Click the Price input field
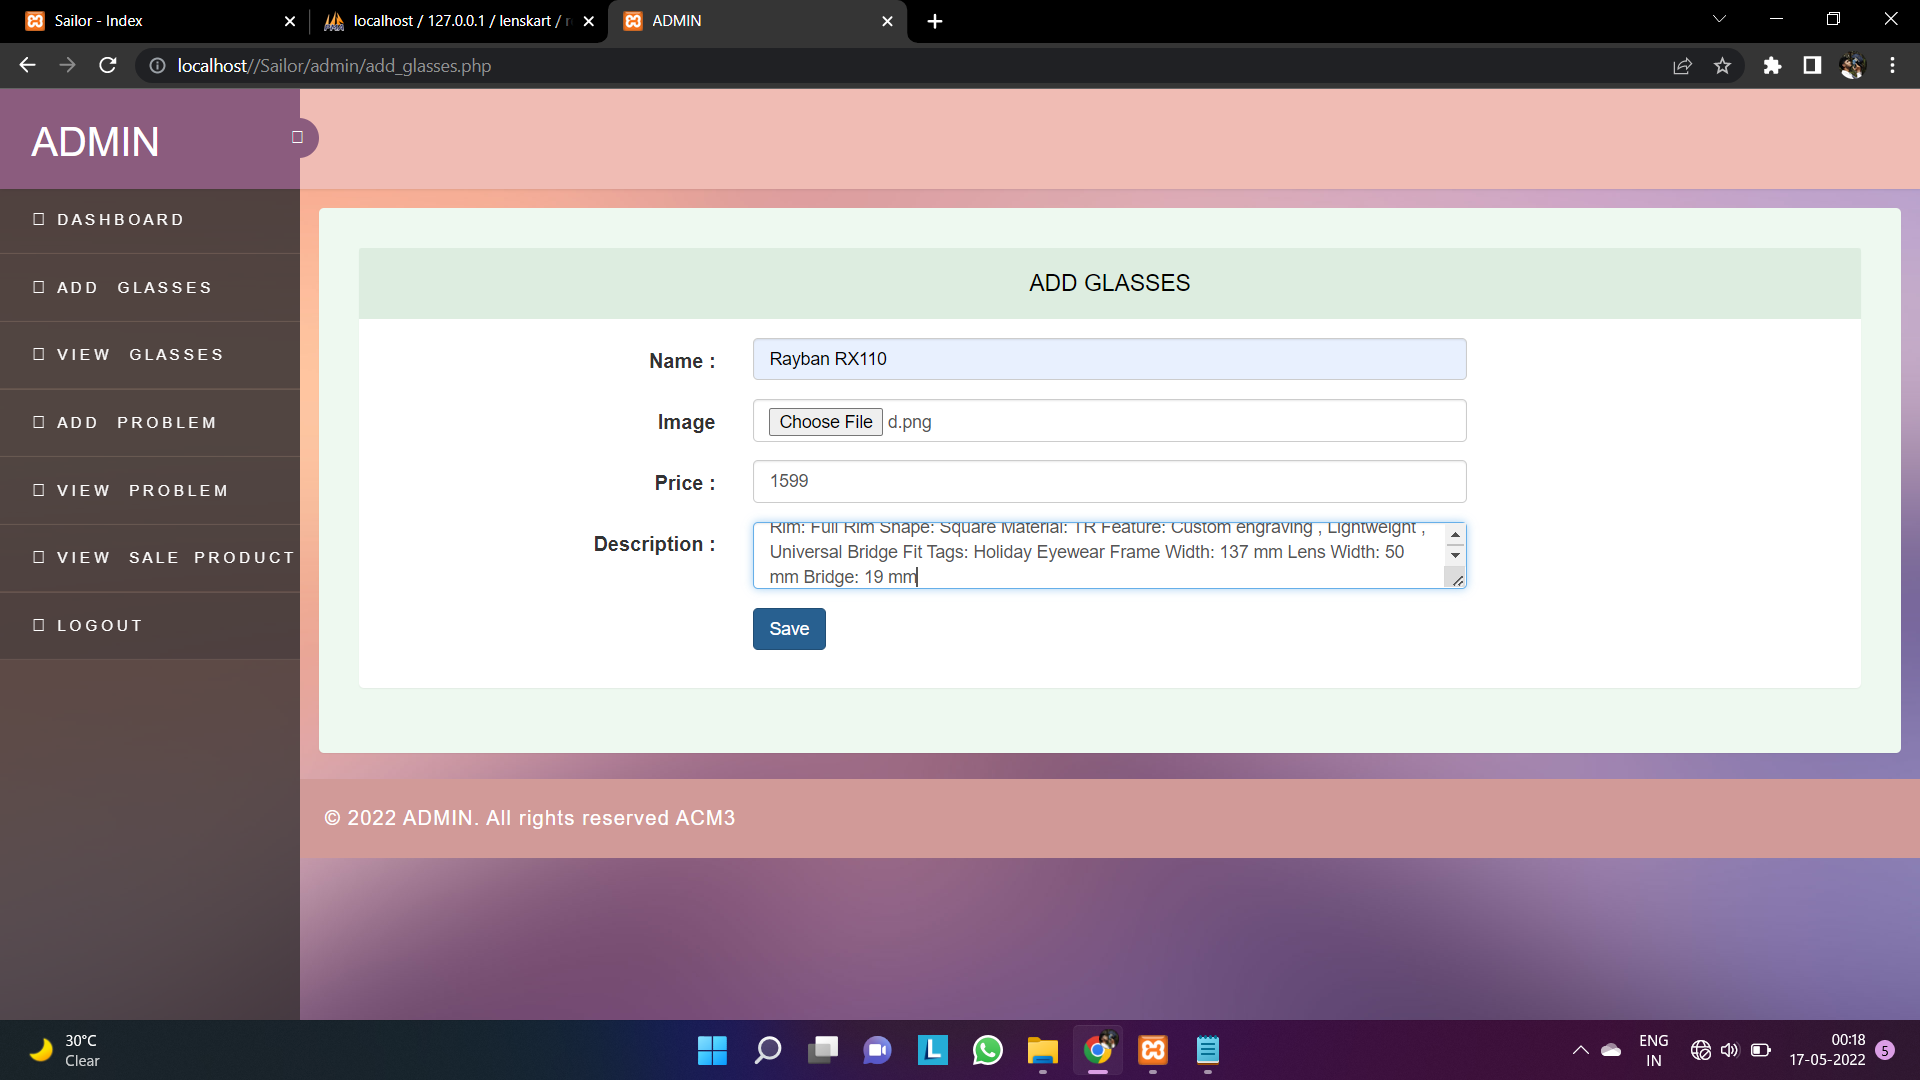1920x1080 pixels. coord(1109,482)
